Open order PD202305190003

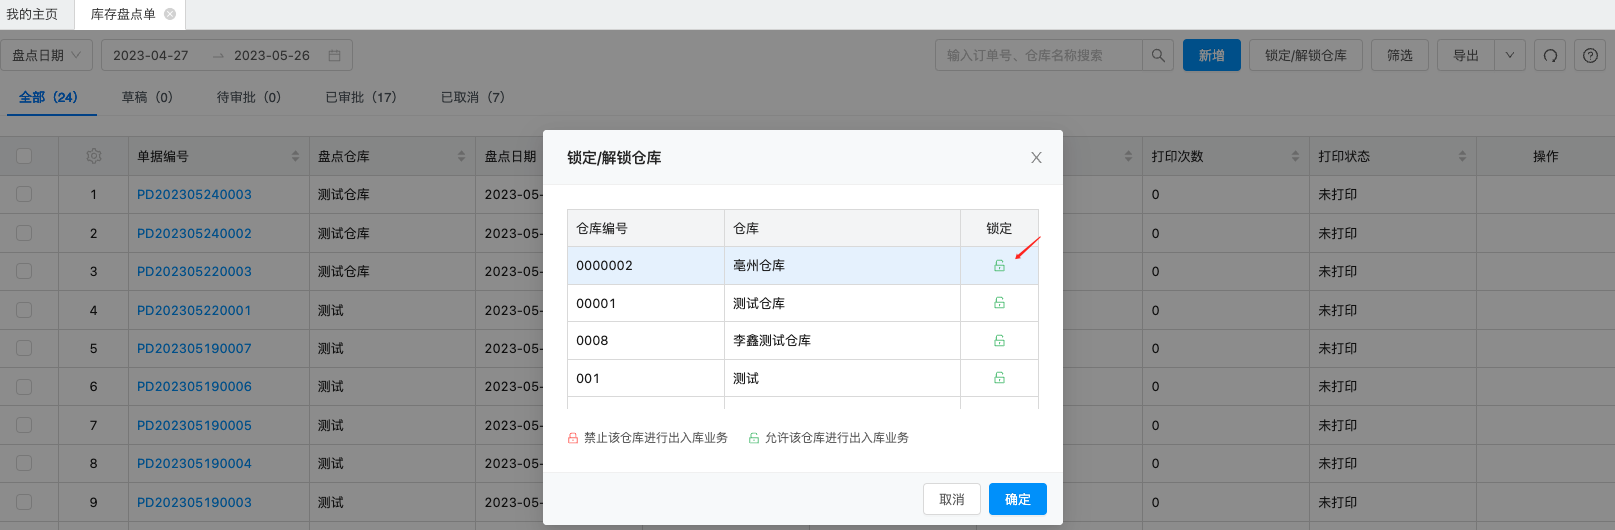(x=194, y=502)
